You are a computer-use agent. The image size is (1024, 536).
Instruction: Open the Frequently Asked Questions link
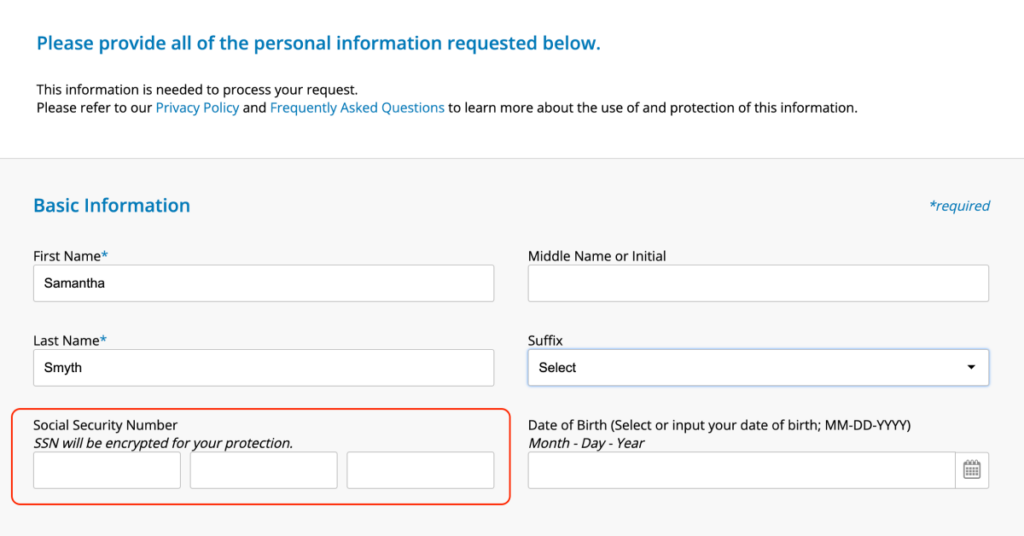coord(357,108)
